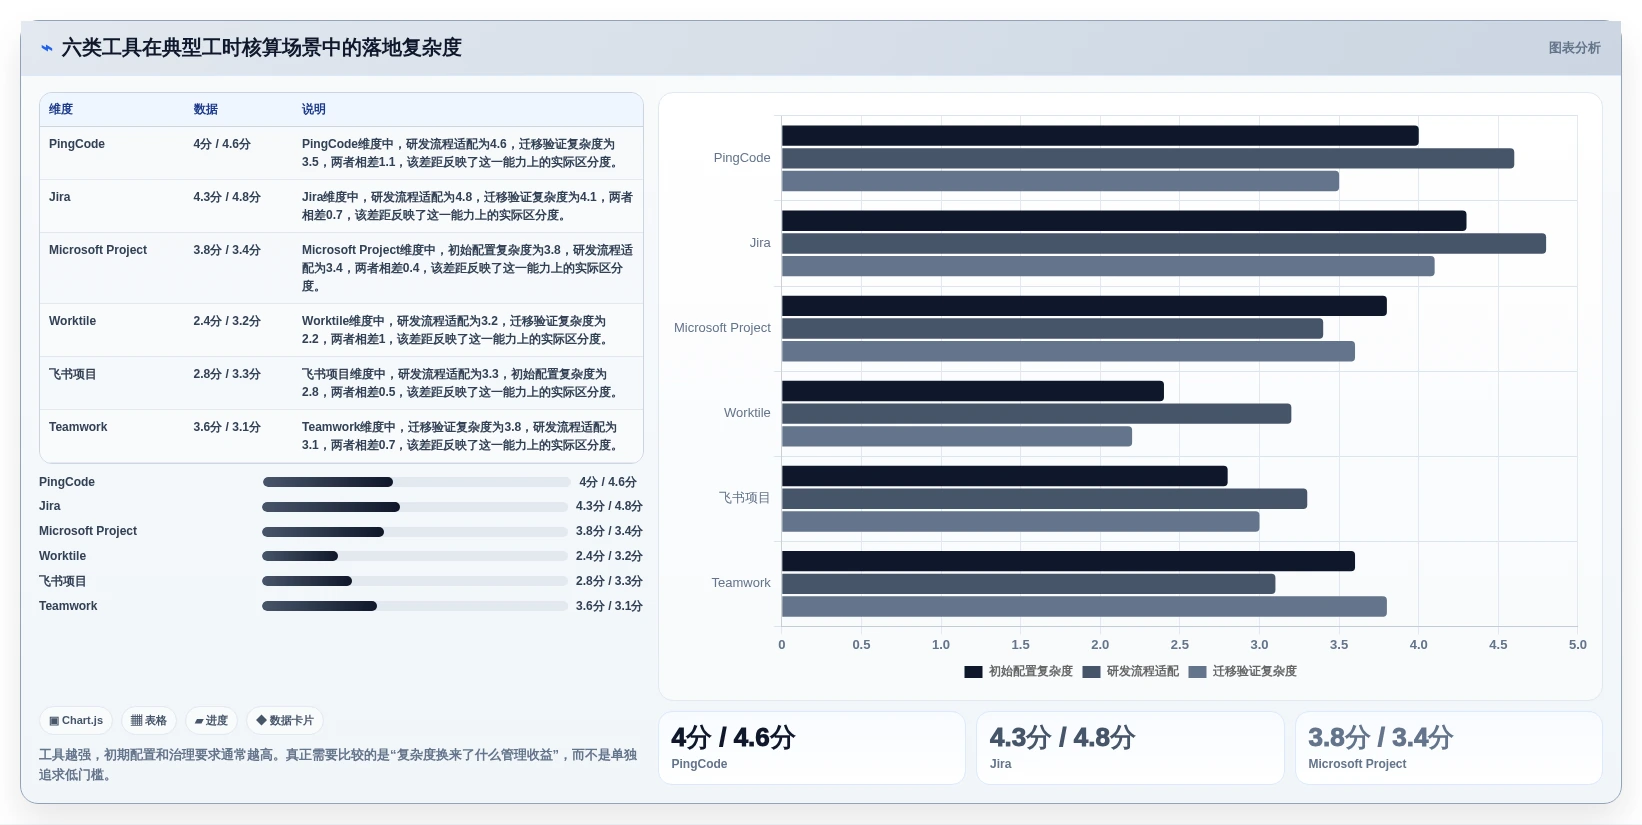
Task: Click the table value 2.4分 / 3.2分
Action: coord(227,321)
